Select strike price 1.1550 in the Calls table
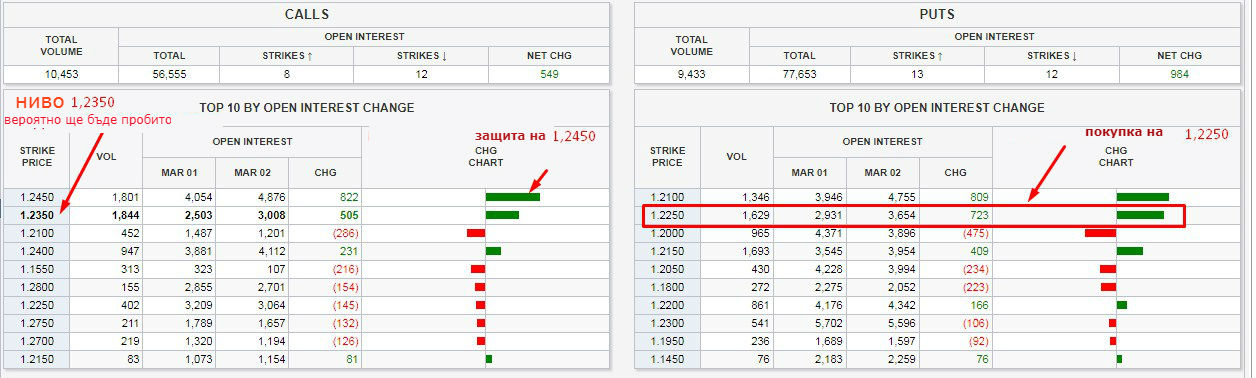 (x=38, y=268)
